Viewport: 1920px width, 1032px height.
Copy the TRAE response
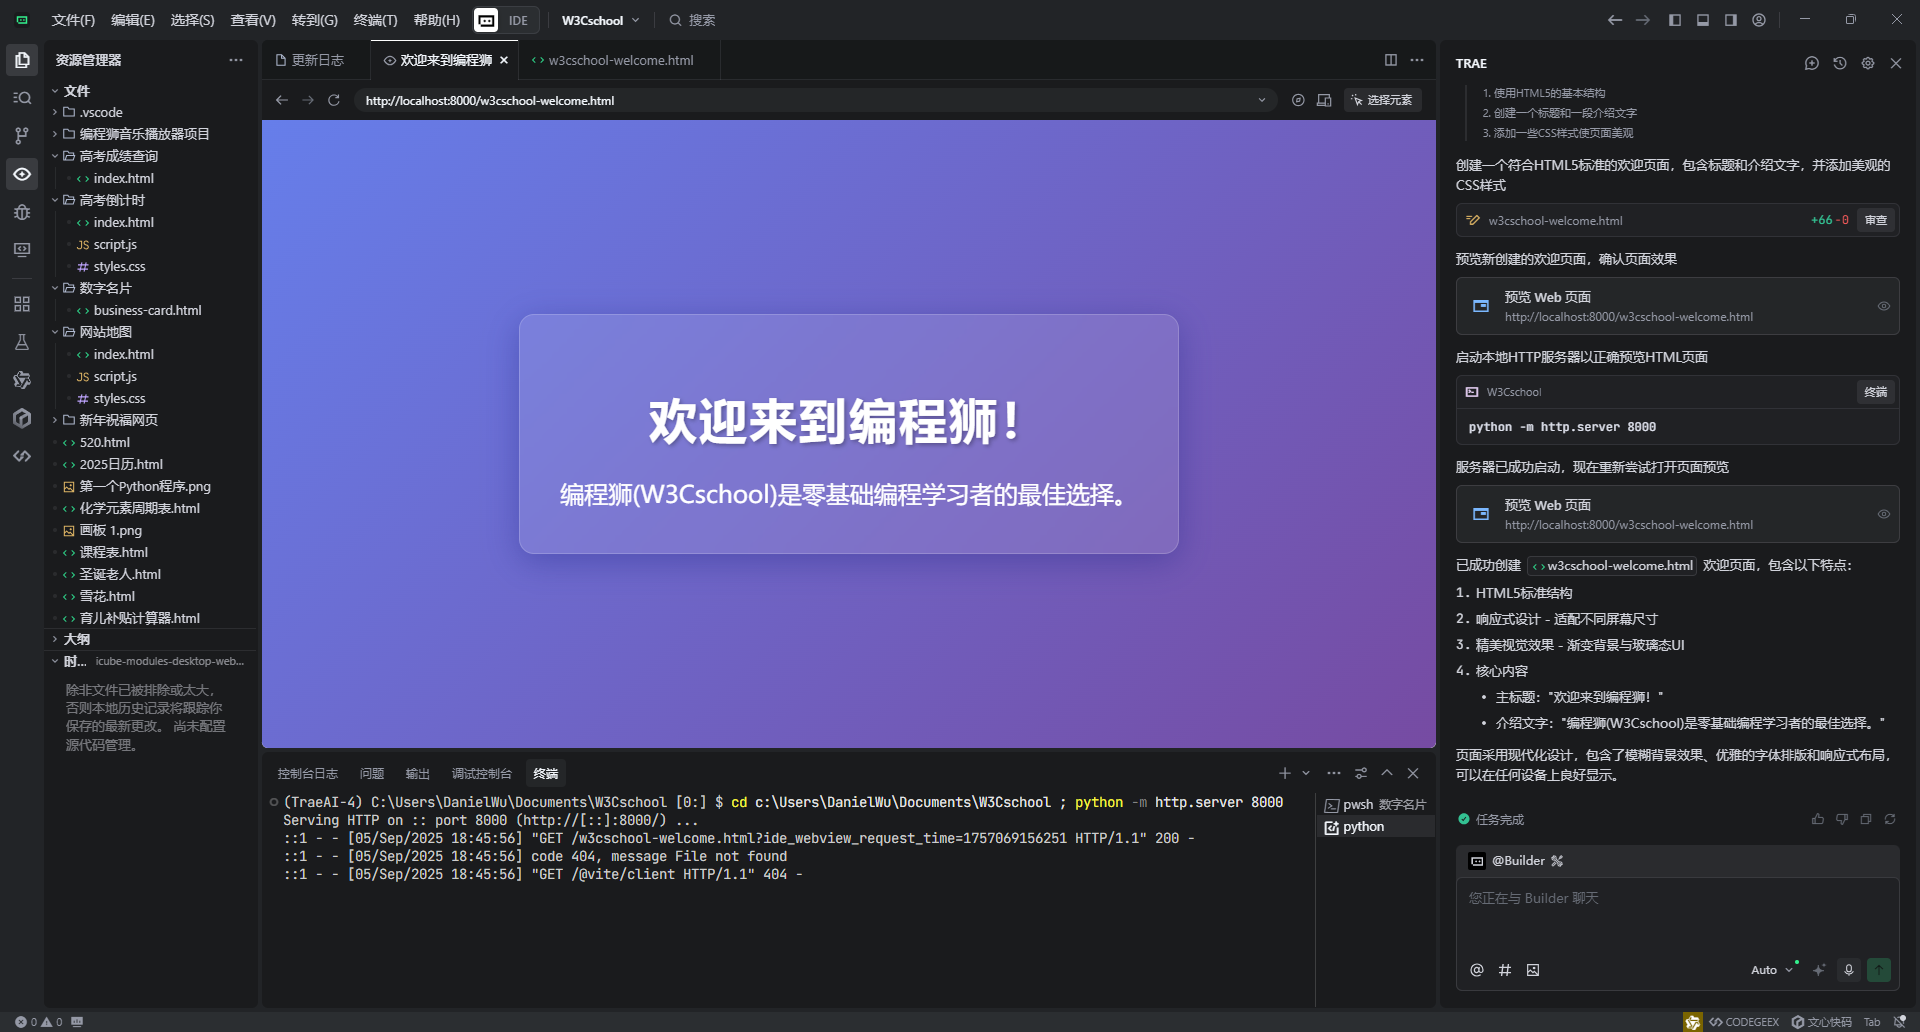pyautogui.click(x=1866, y=819)
